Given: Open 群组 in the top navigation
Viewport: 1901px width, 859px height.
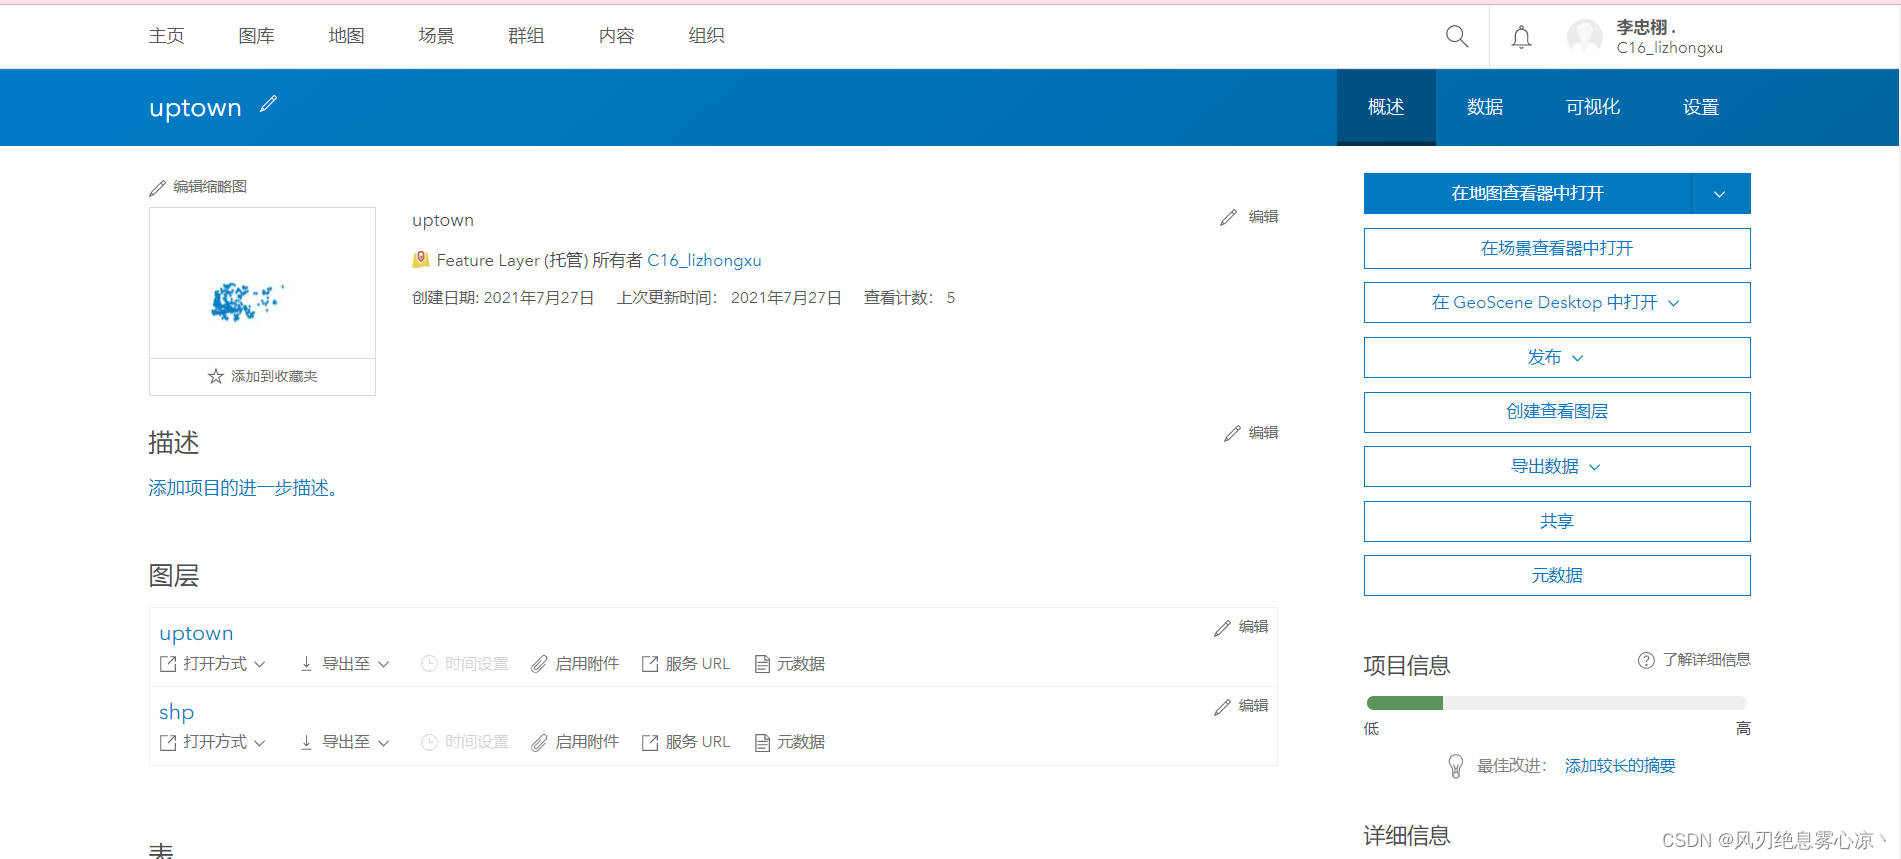Looking at the screenshot, I should pos(526,36).
